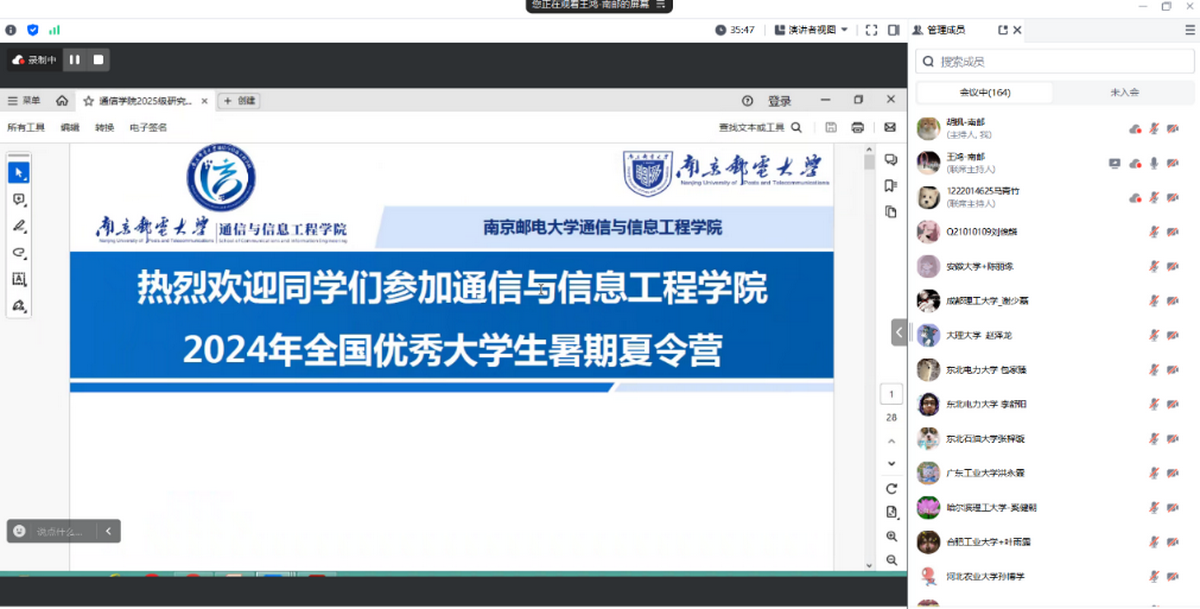The height and width of the screenshot is (609, 1200).
Task: Choose the add comment tool
Action: (18, 200)
